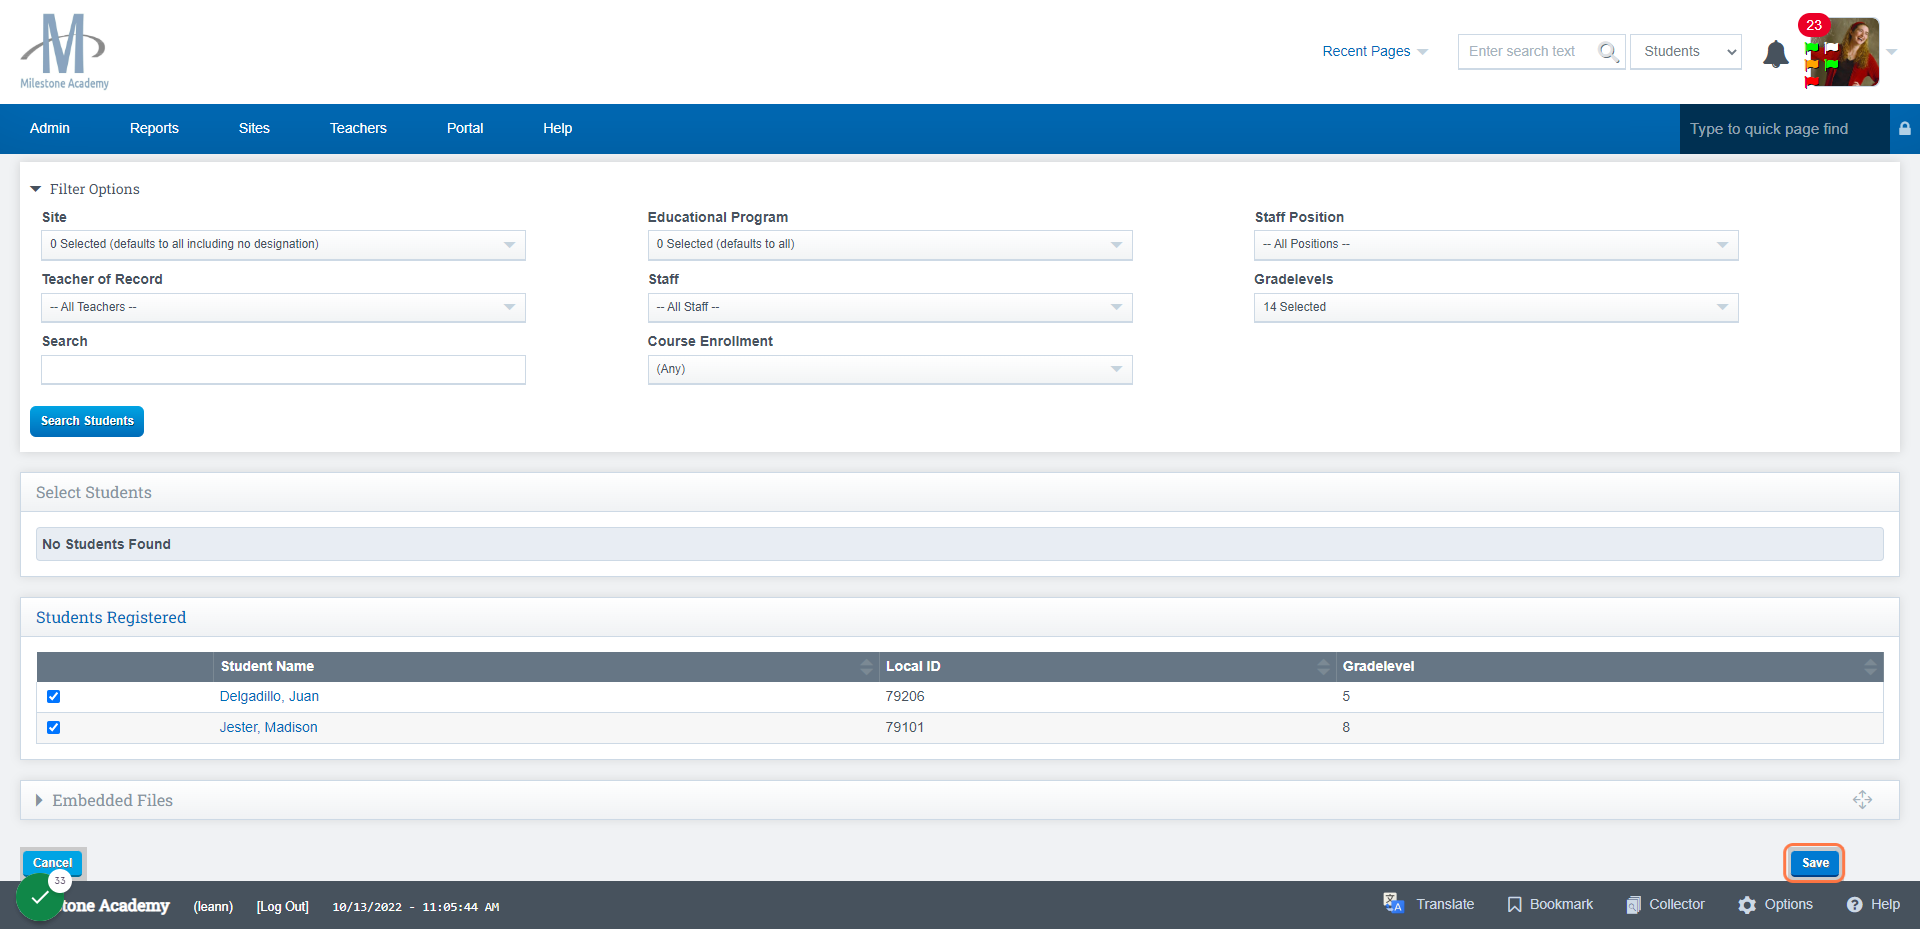Open the arrow beside the profile photo
The width and height of the screenshot is (1920, 929).
pos(1892,52)
